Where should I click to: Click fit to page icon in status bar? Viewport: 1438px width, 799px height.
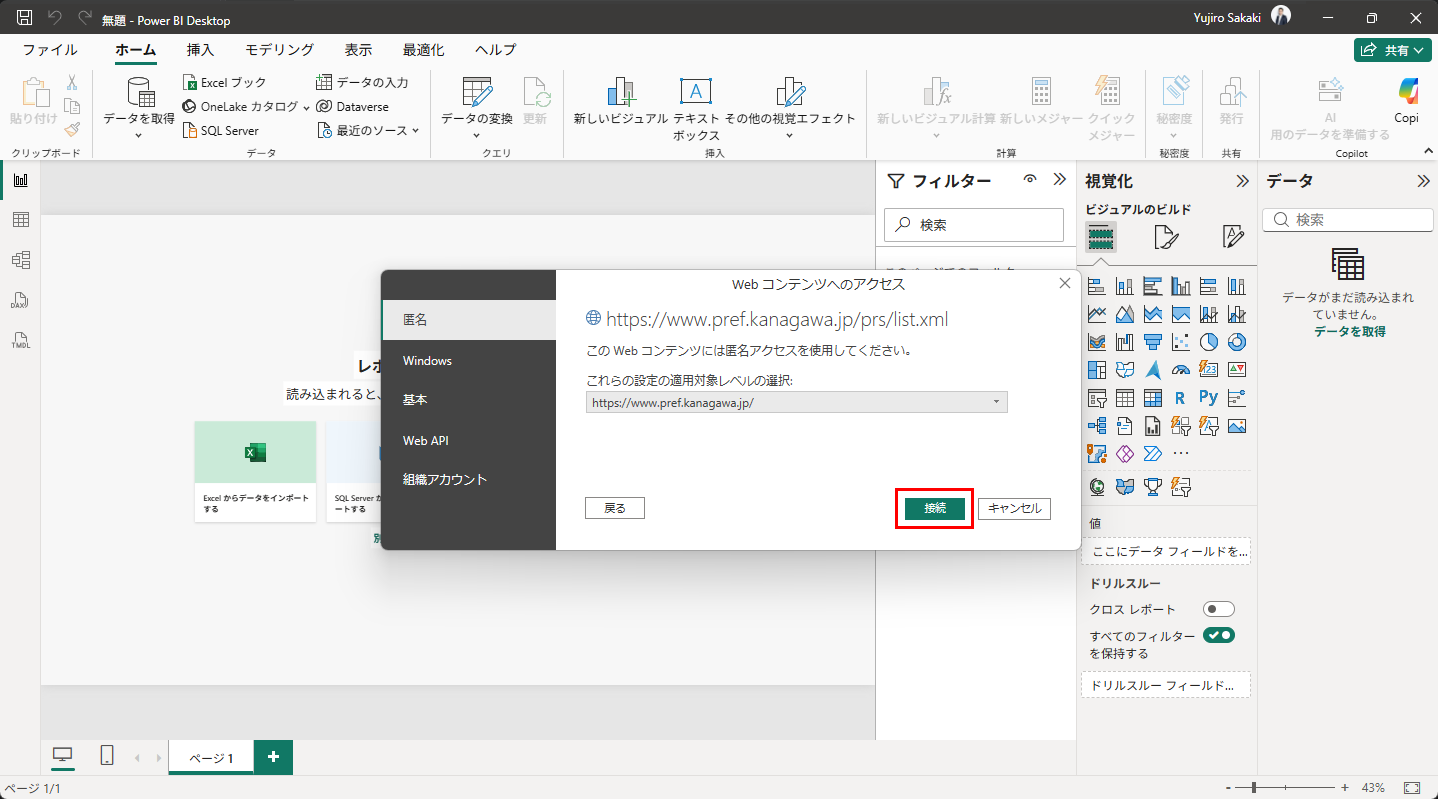(x=1412, y=788)
